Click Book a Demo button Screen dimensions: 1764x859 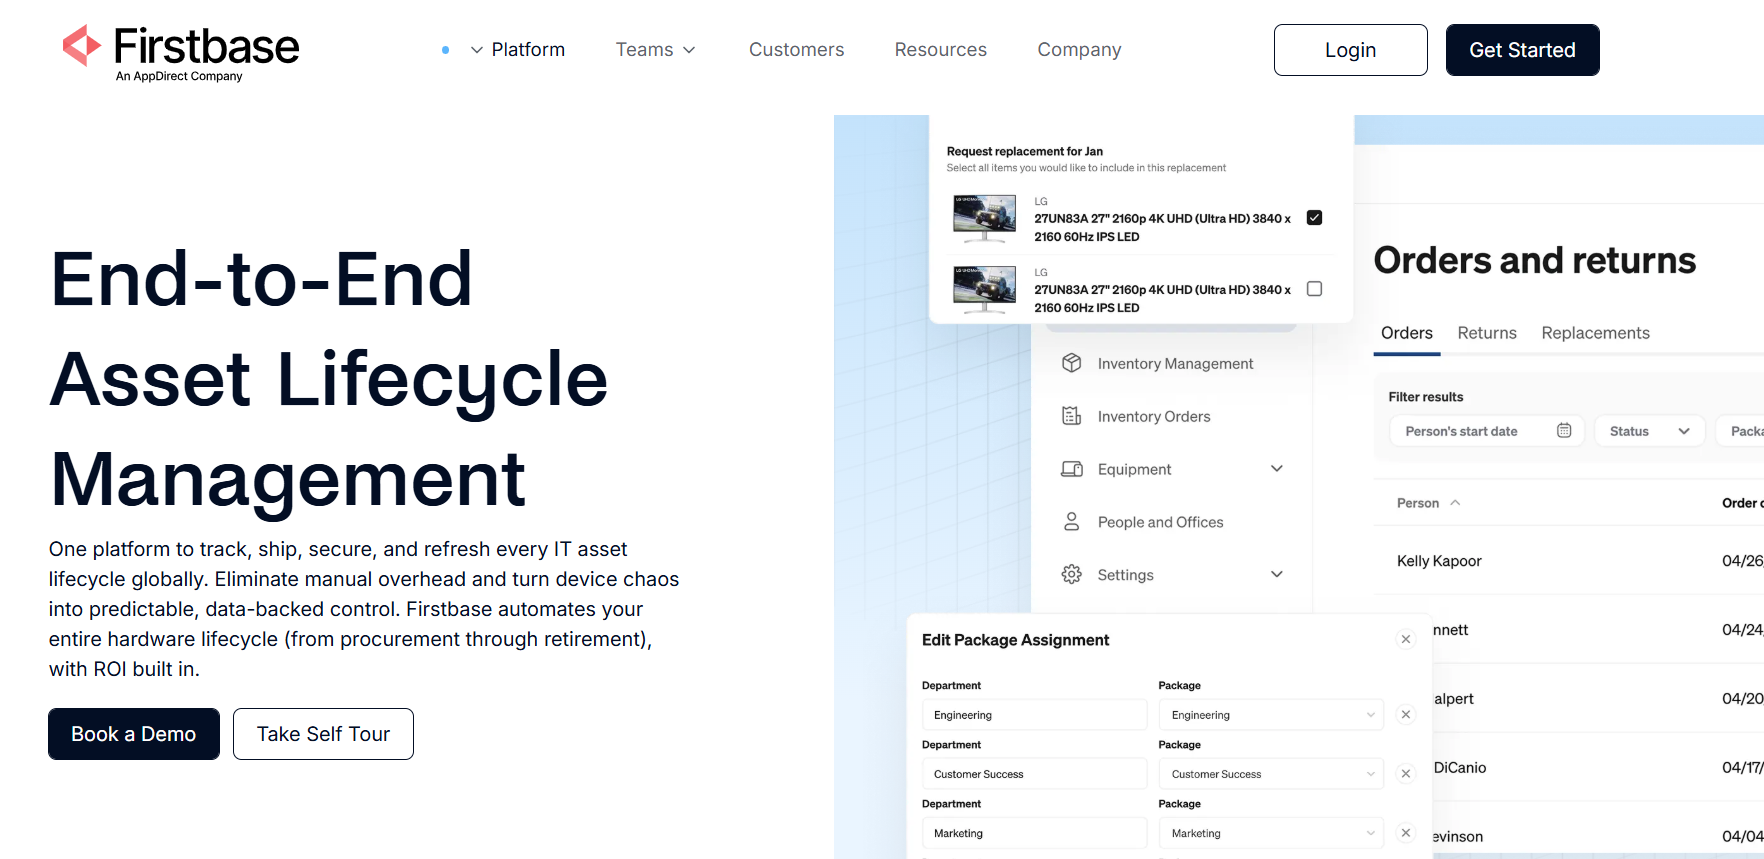coord(134,734)
